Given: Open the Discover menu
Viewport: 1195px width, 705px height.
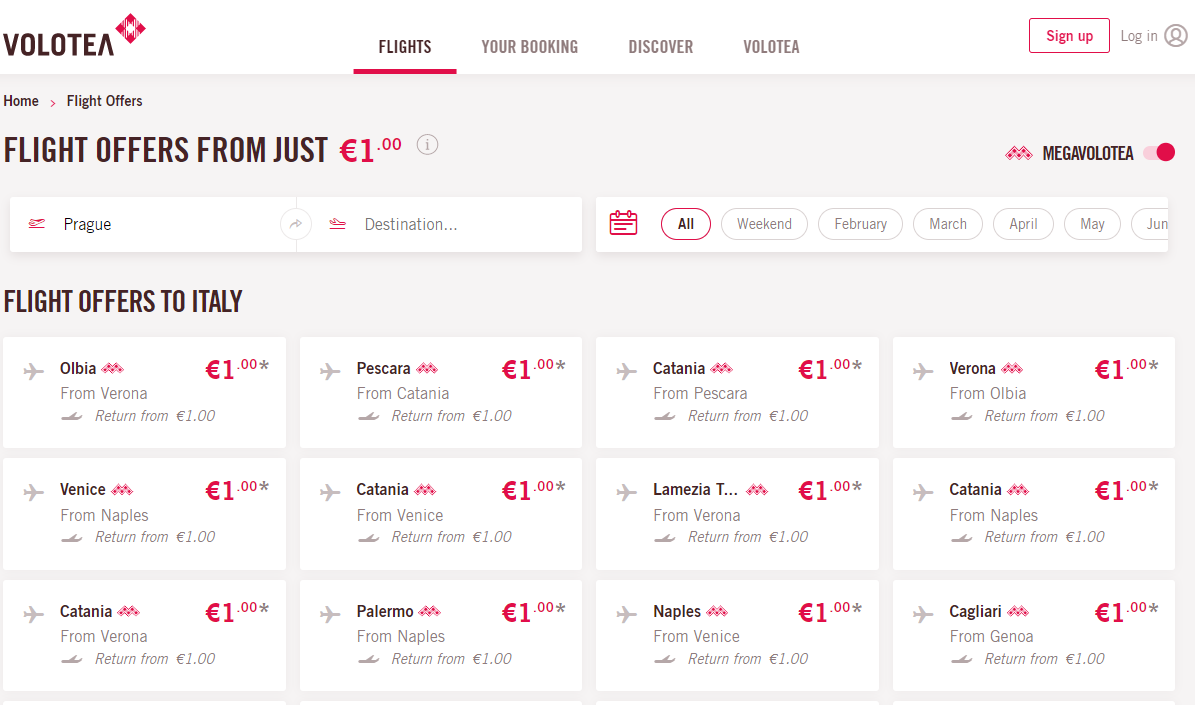Looking at the screenshot, I should (x=661, y=47).
